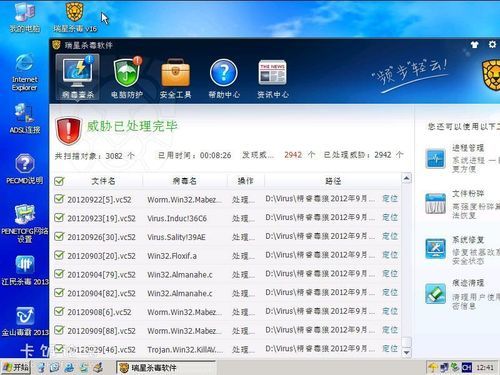Uncheck the 20120909[88].vc52 row checkbox
The height and width of the screenshot is (375, 500).
coord(59,330)
